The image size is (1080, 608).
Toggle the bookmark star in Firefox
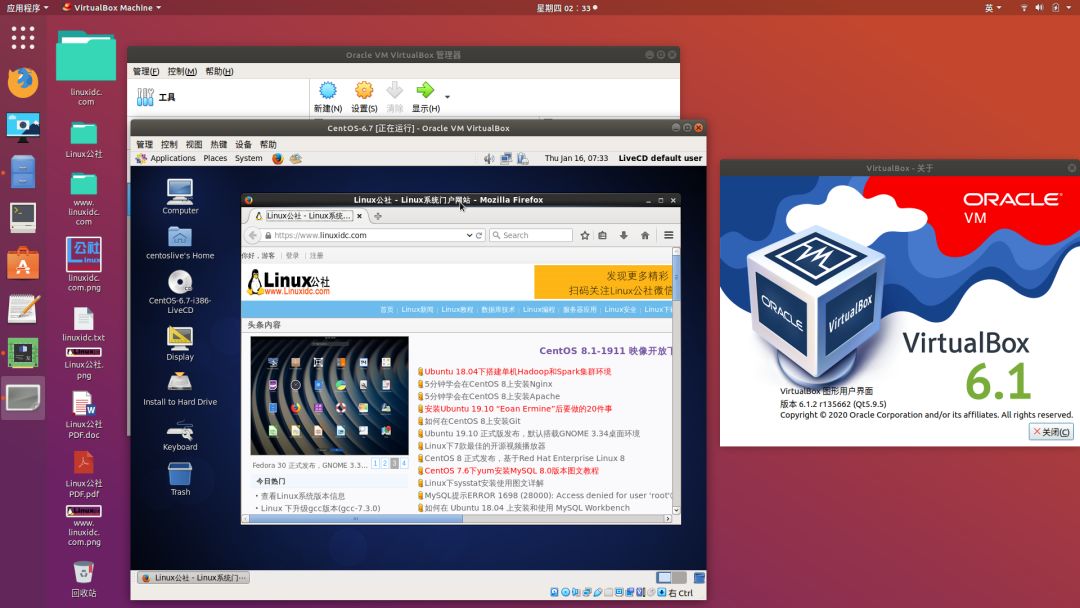coord(585,235)
